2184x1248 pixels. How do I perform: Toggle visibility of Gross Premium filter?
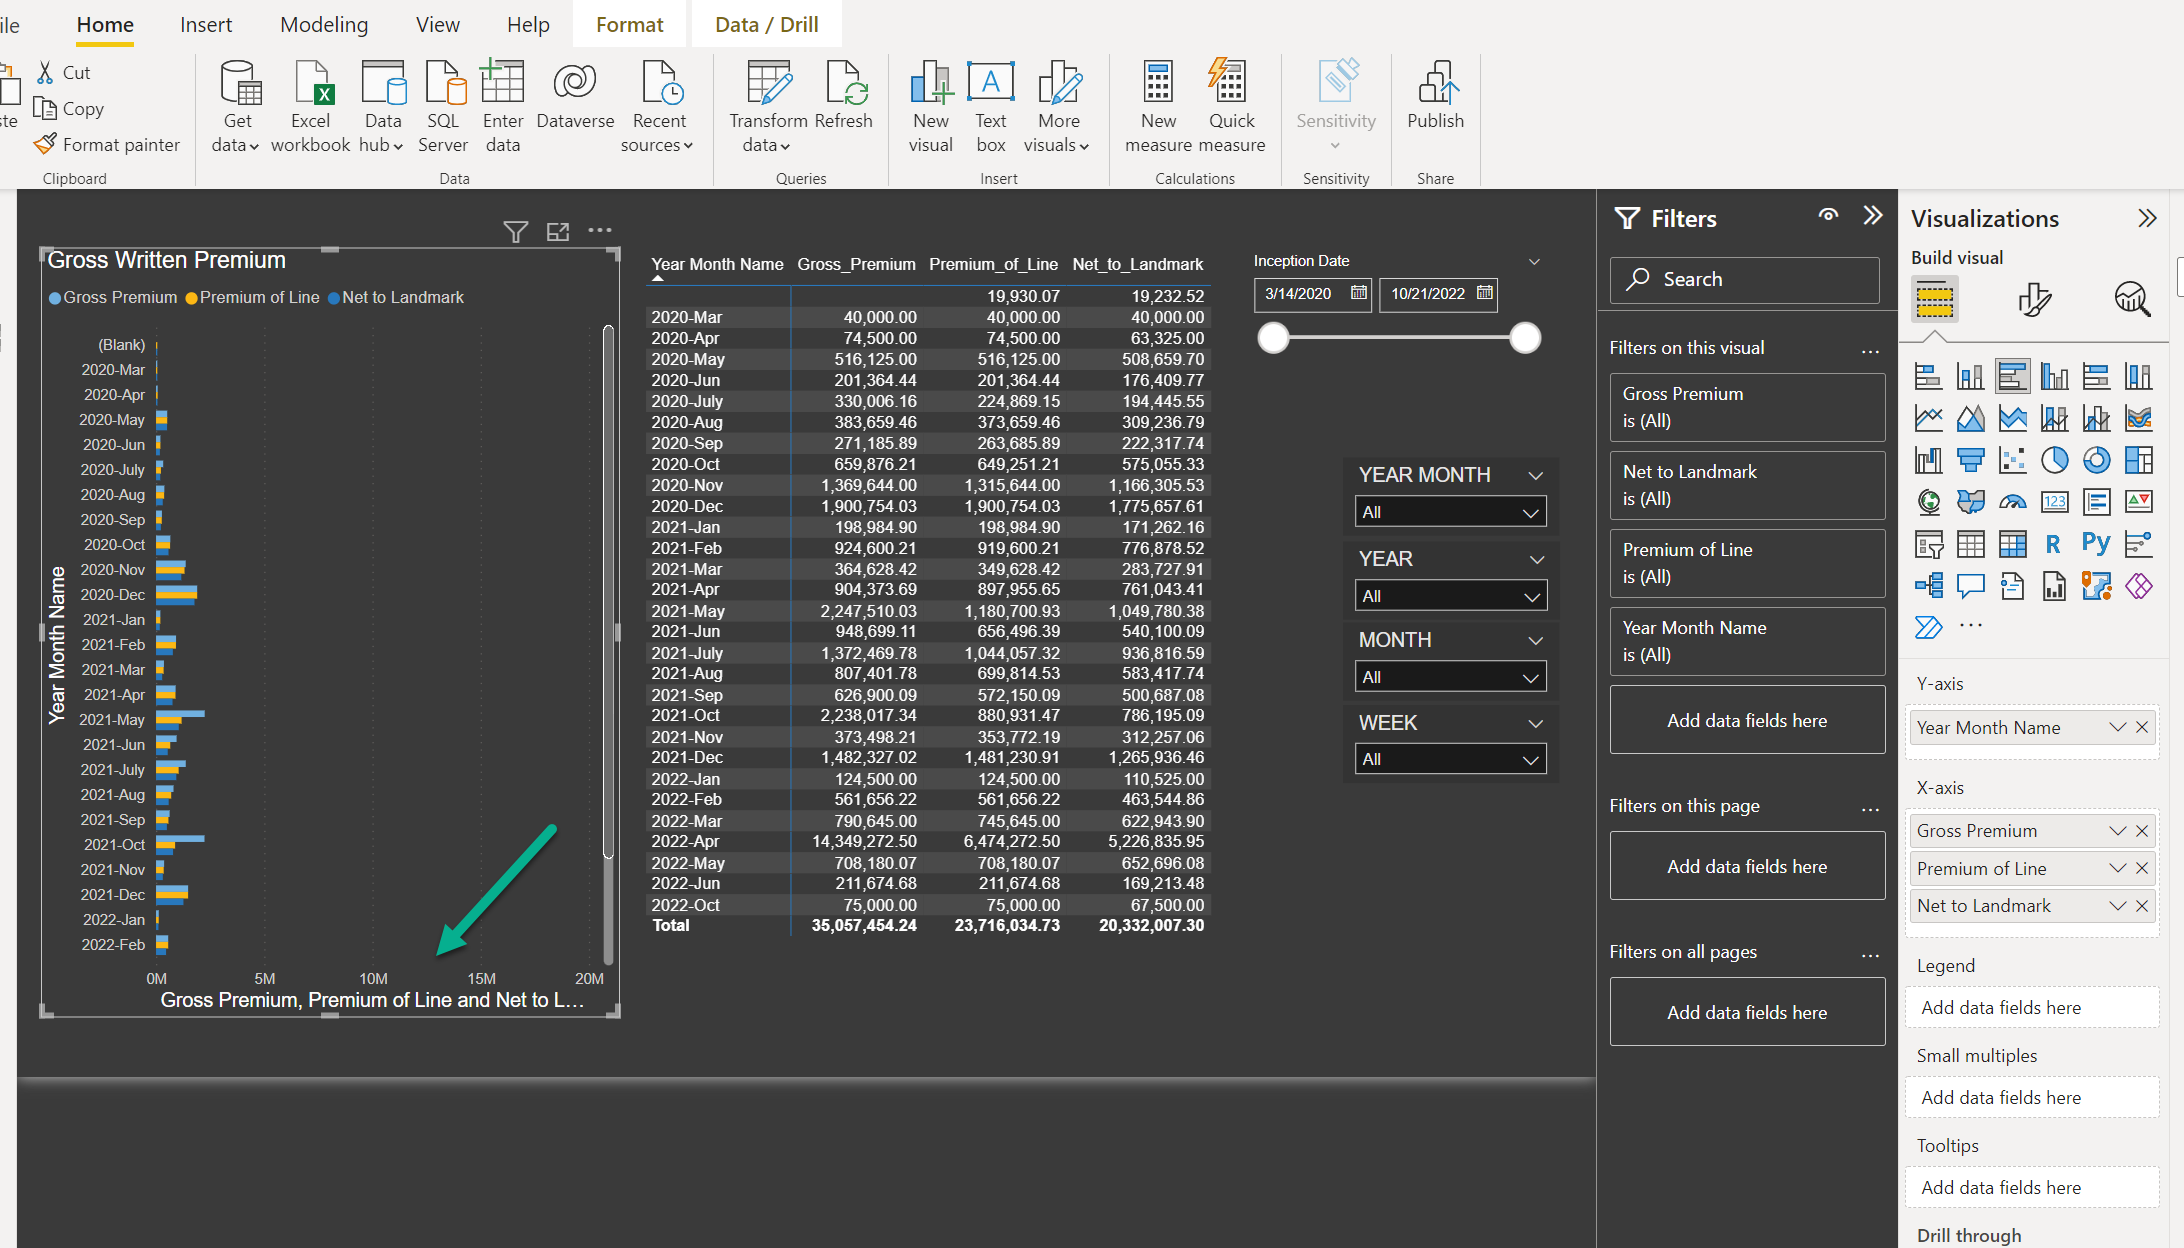click(1863, 393)
